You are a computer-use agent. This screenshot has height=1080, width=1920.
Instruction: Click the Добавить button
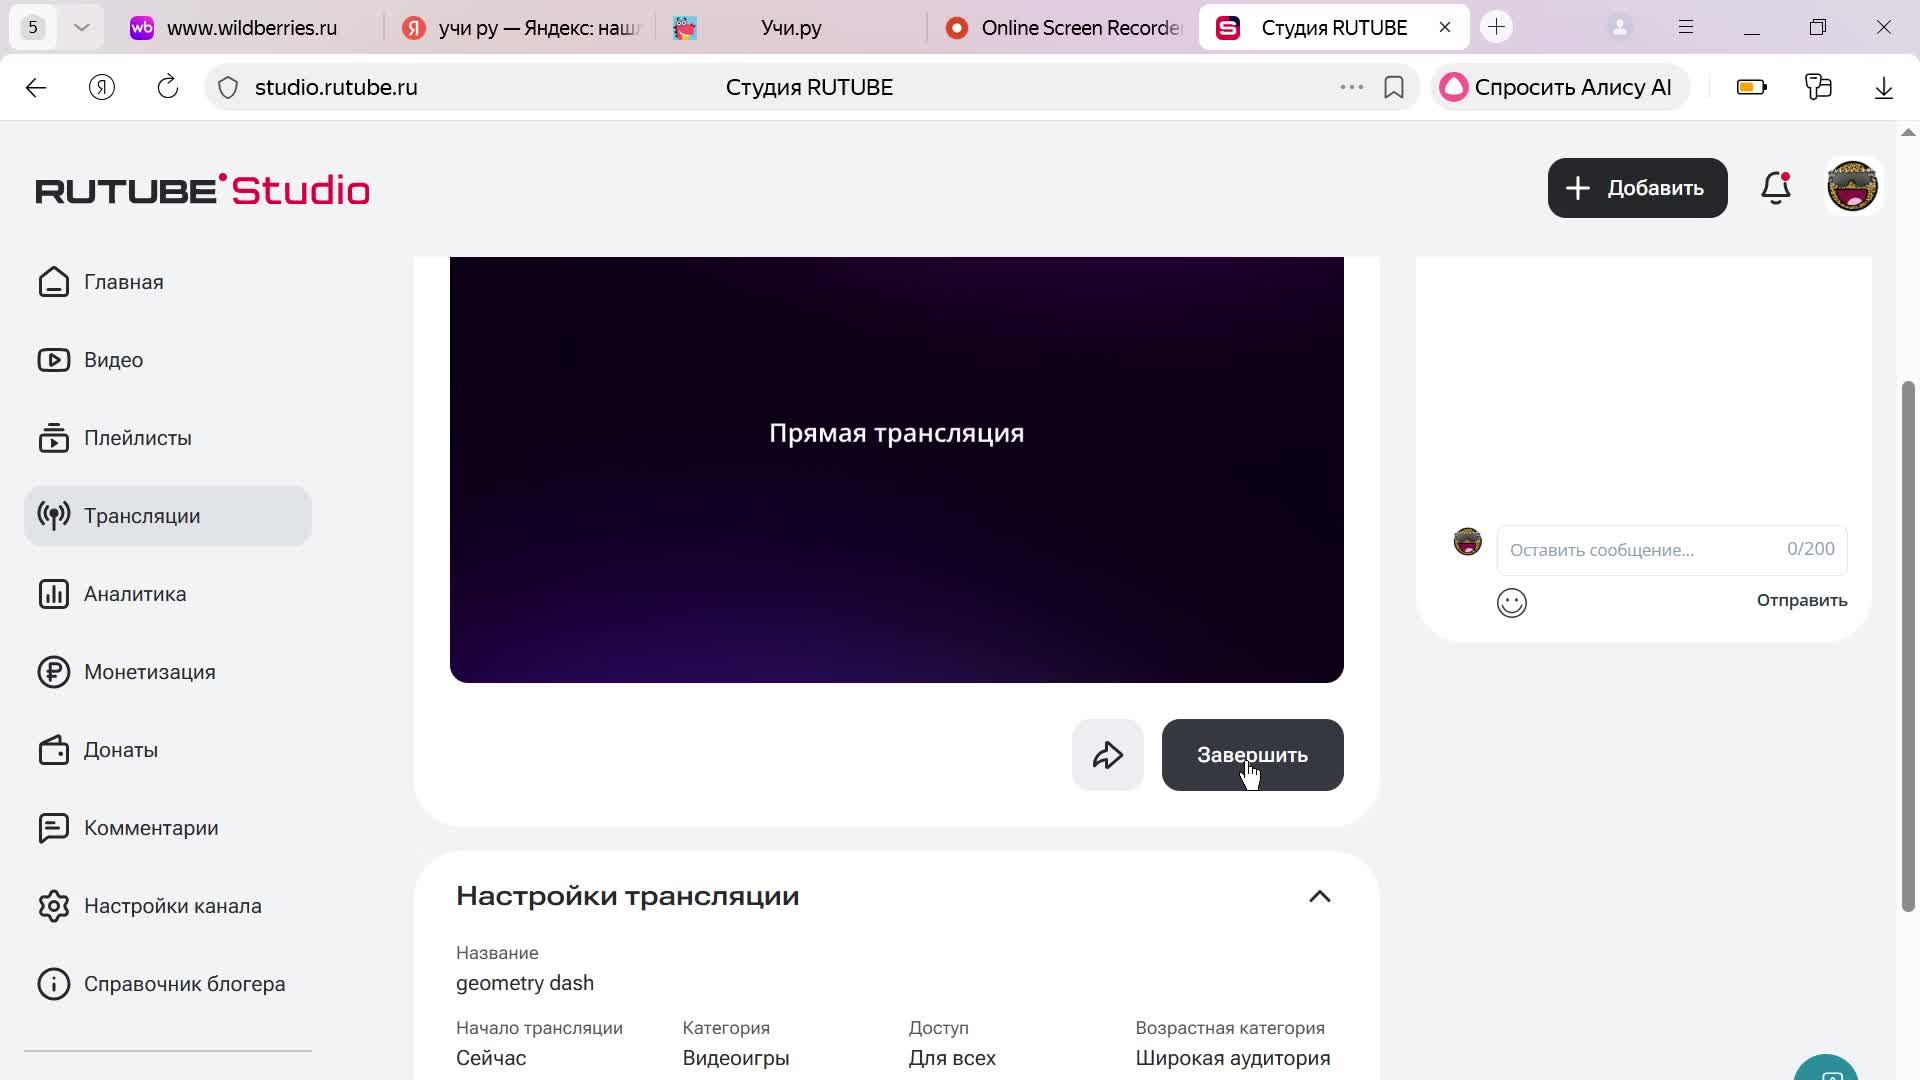[1637, 188]
